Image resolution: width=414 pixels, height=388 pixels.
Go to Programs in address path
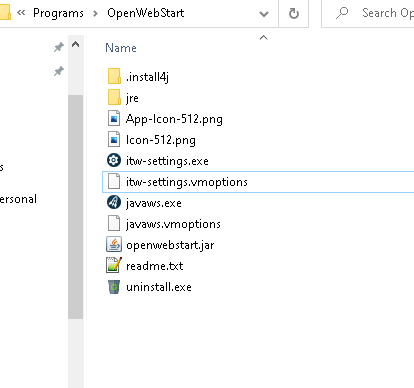[58, 13]
